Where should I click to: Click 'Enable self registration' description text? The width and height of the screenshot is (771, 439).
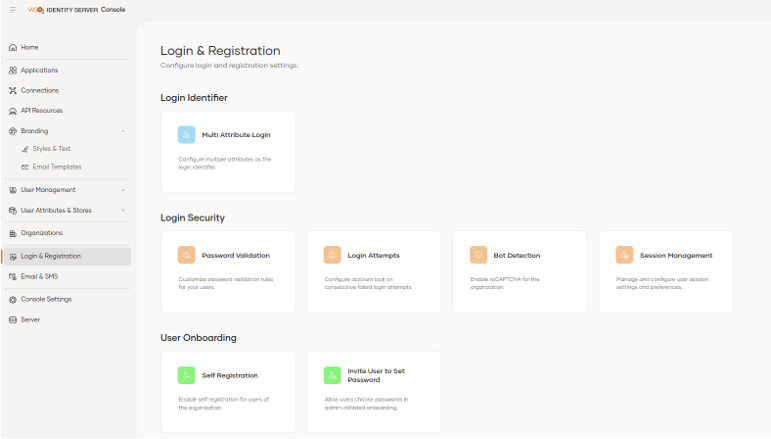[224, 404]
